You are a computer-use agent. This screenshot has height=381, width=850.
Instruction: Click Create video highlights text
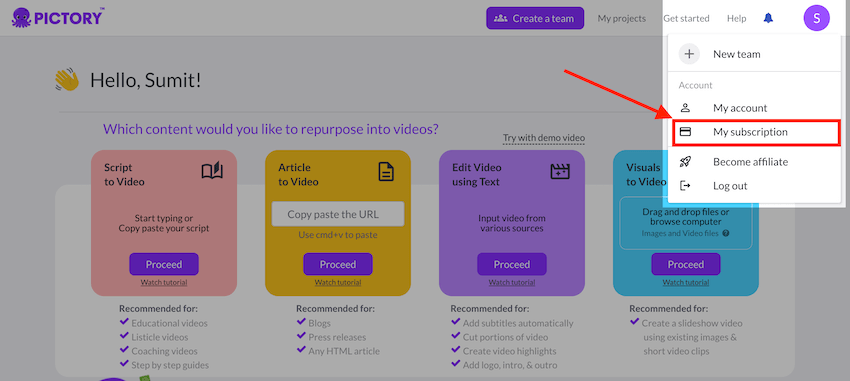tap(510, 351)
